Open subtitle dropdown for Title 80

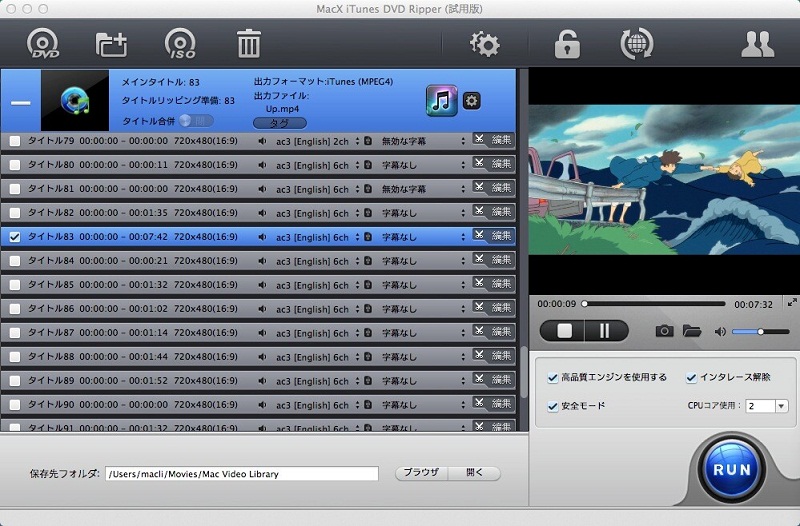(463, 165)
